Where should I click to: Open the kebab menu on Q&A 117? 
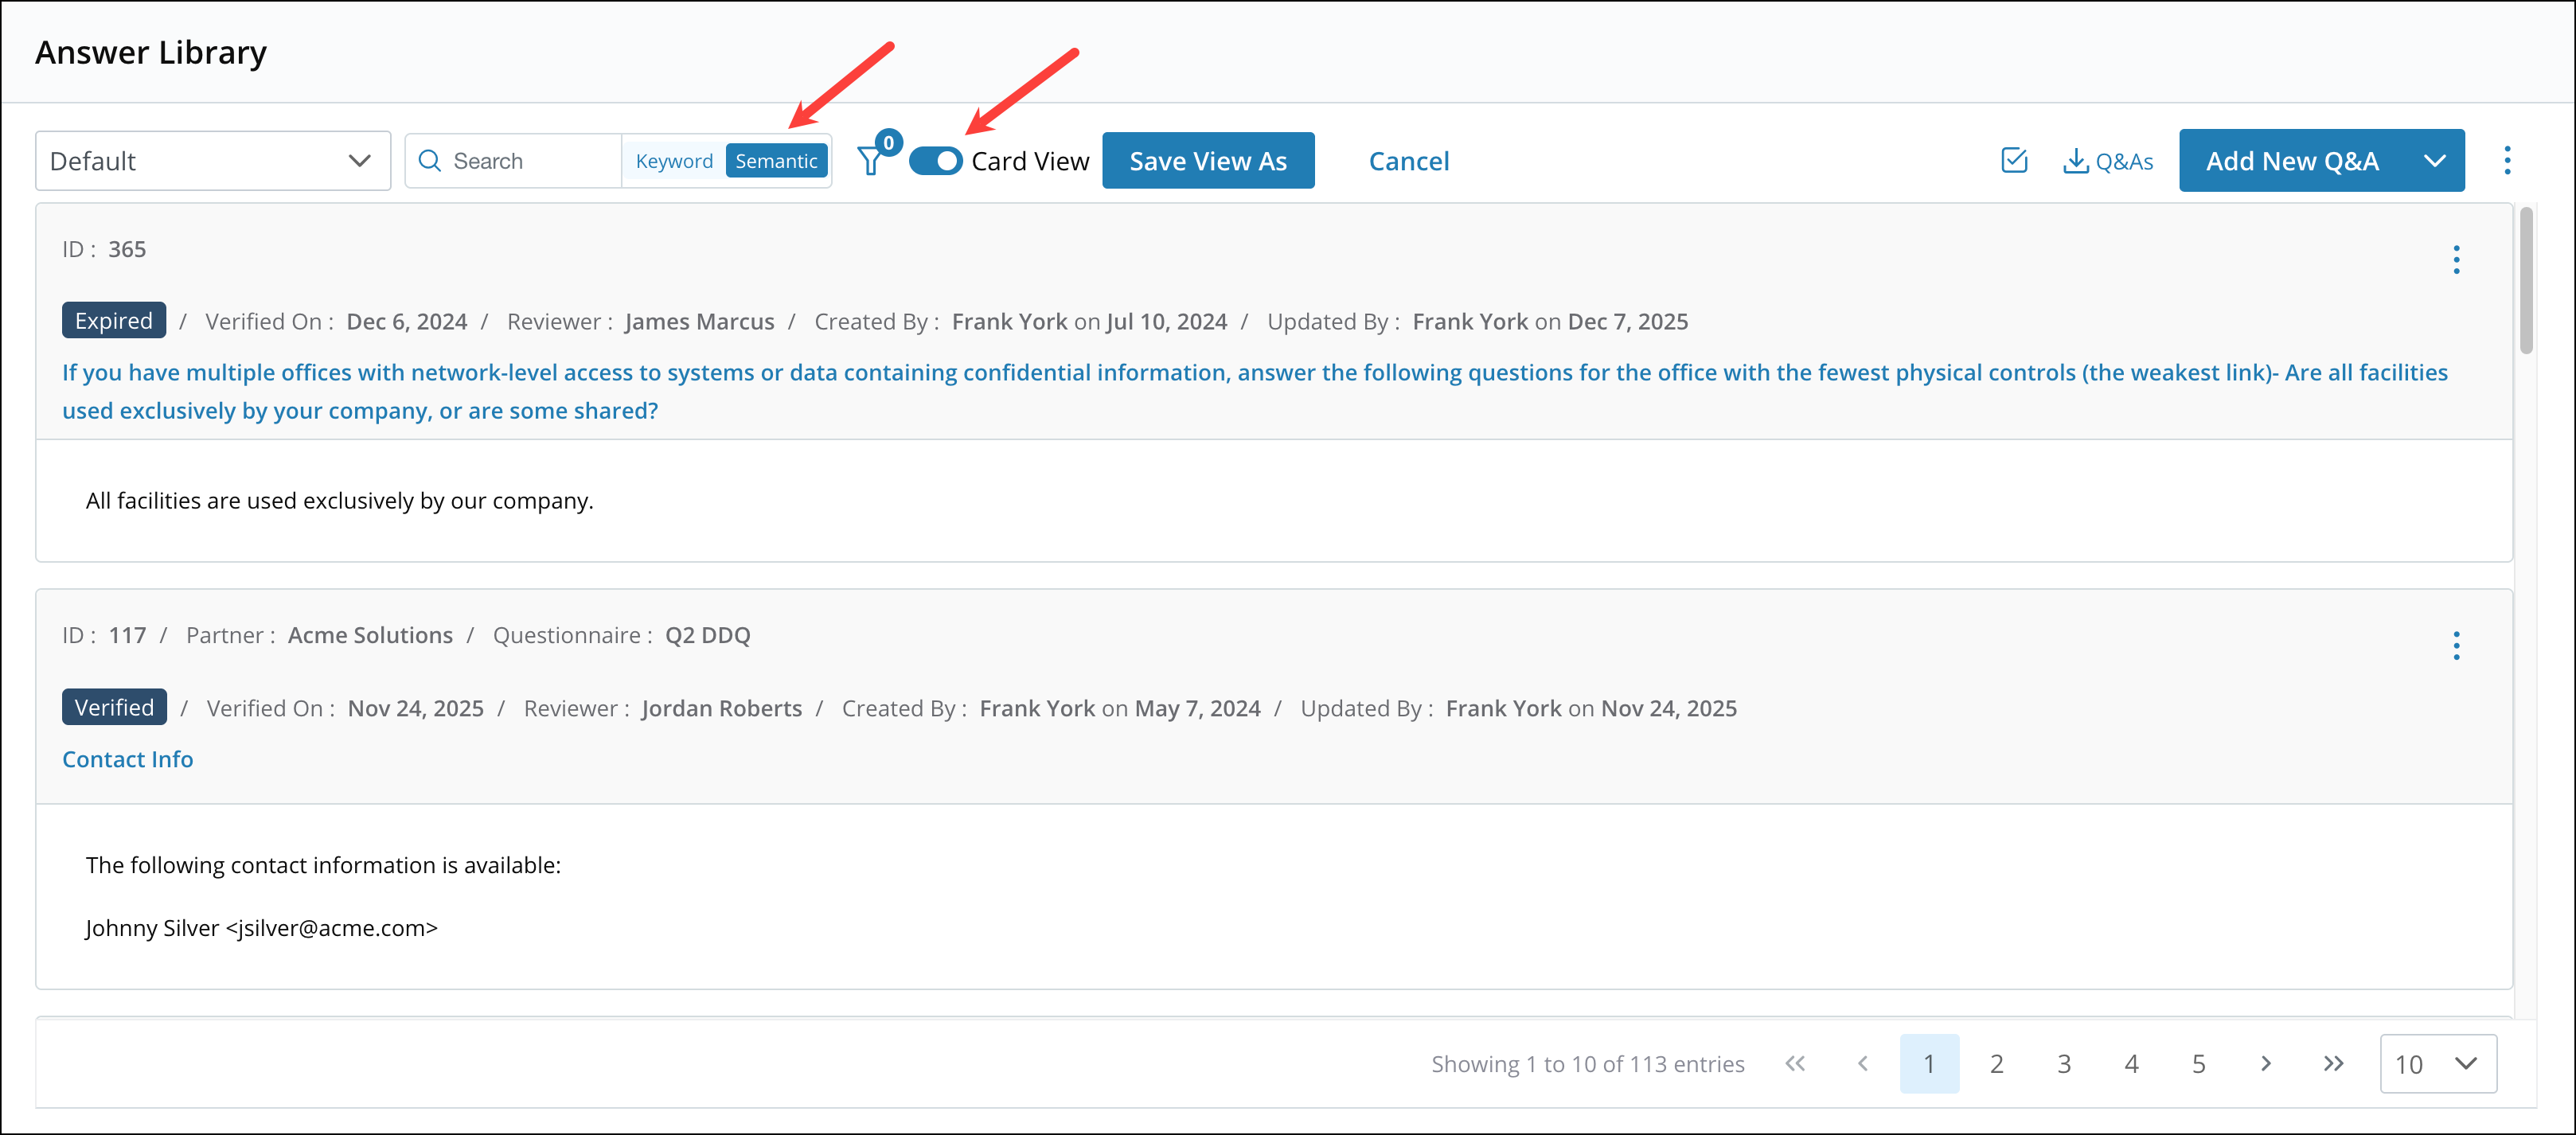point(2457,646)
